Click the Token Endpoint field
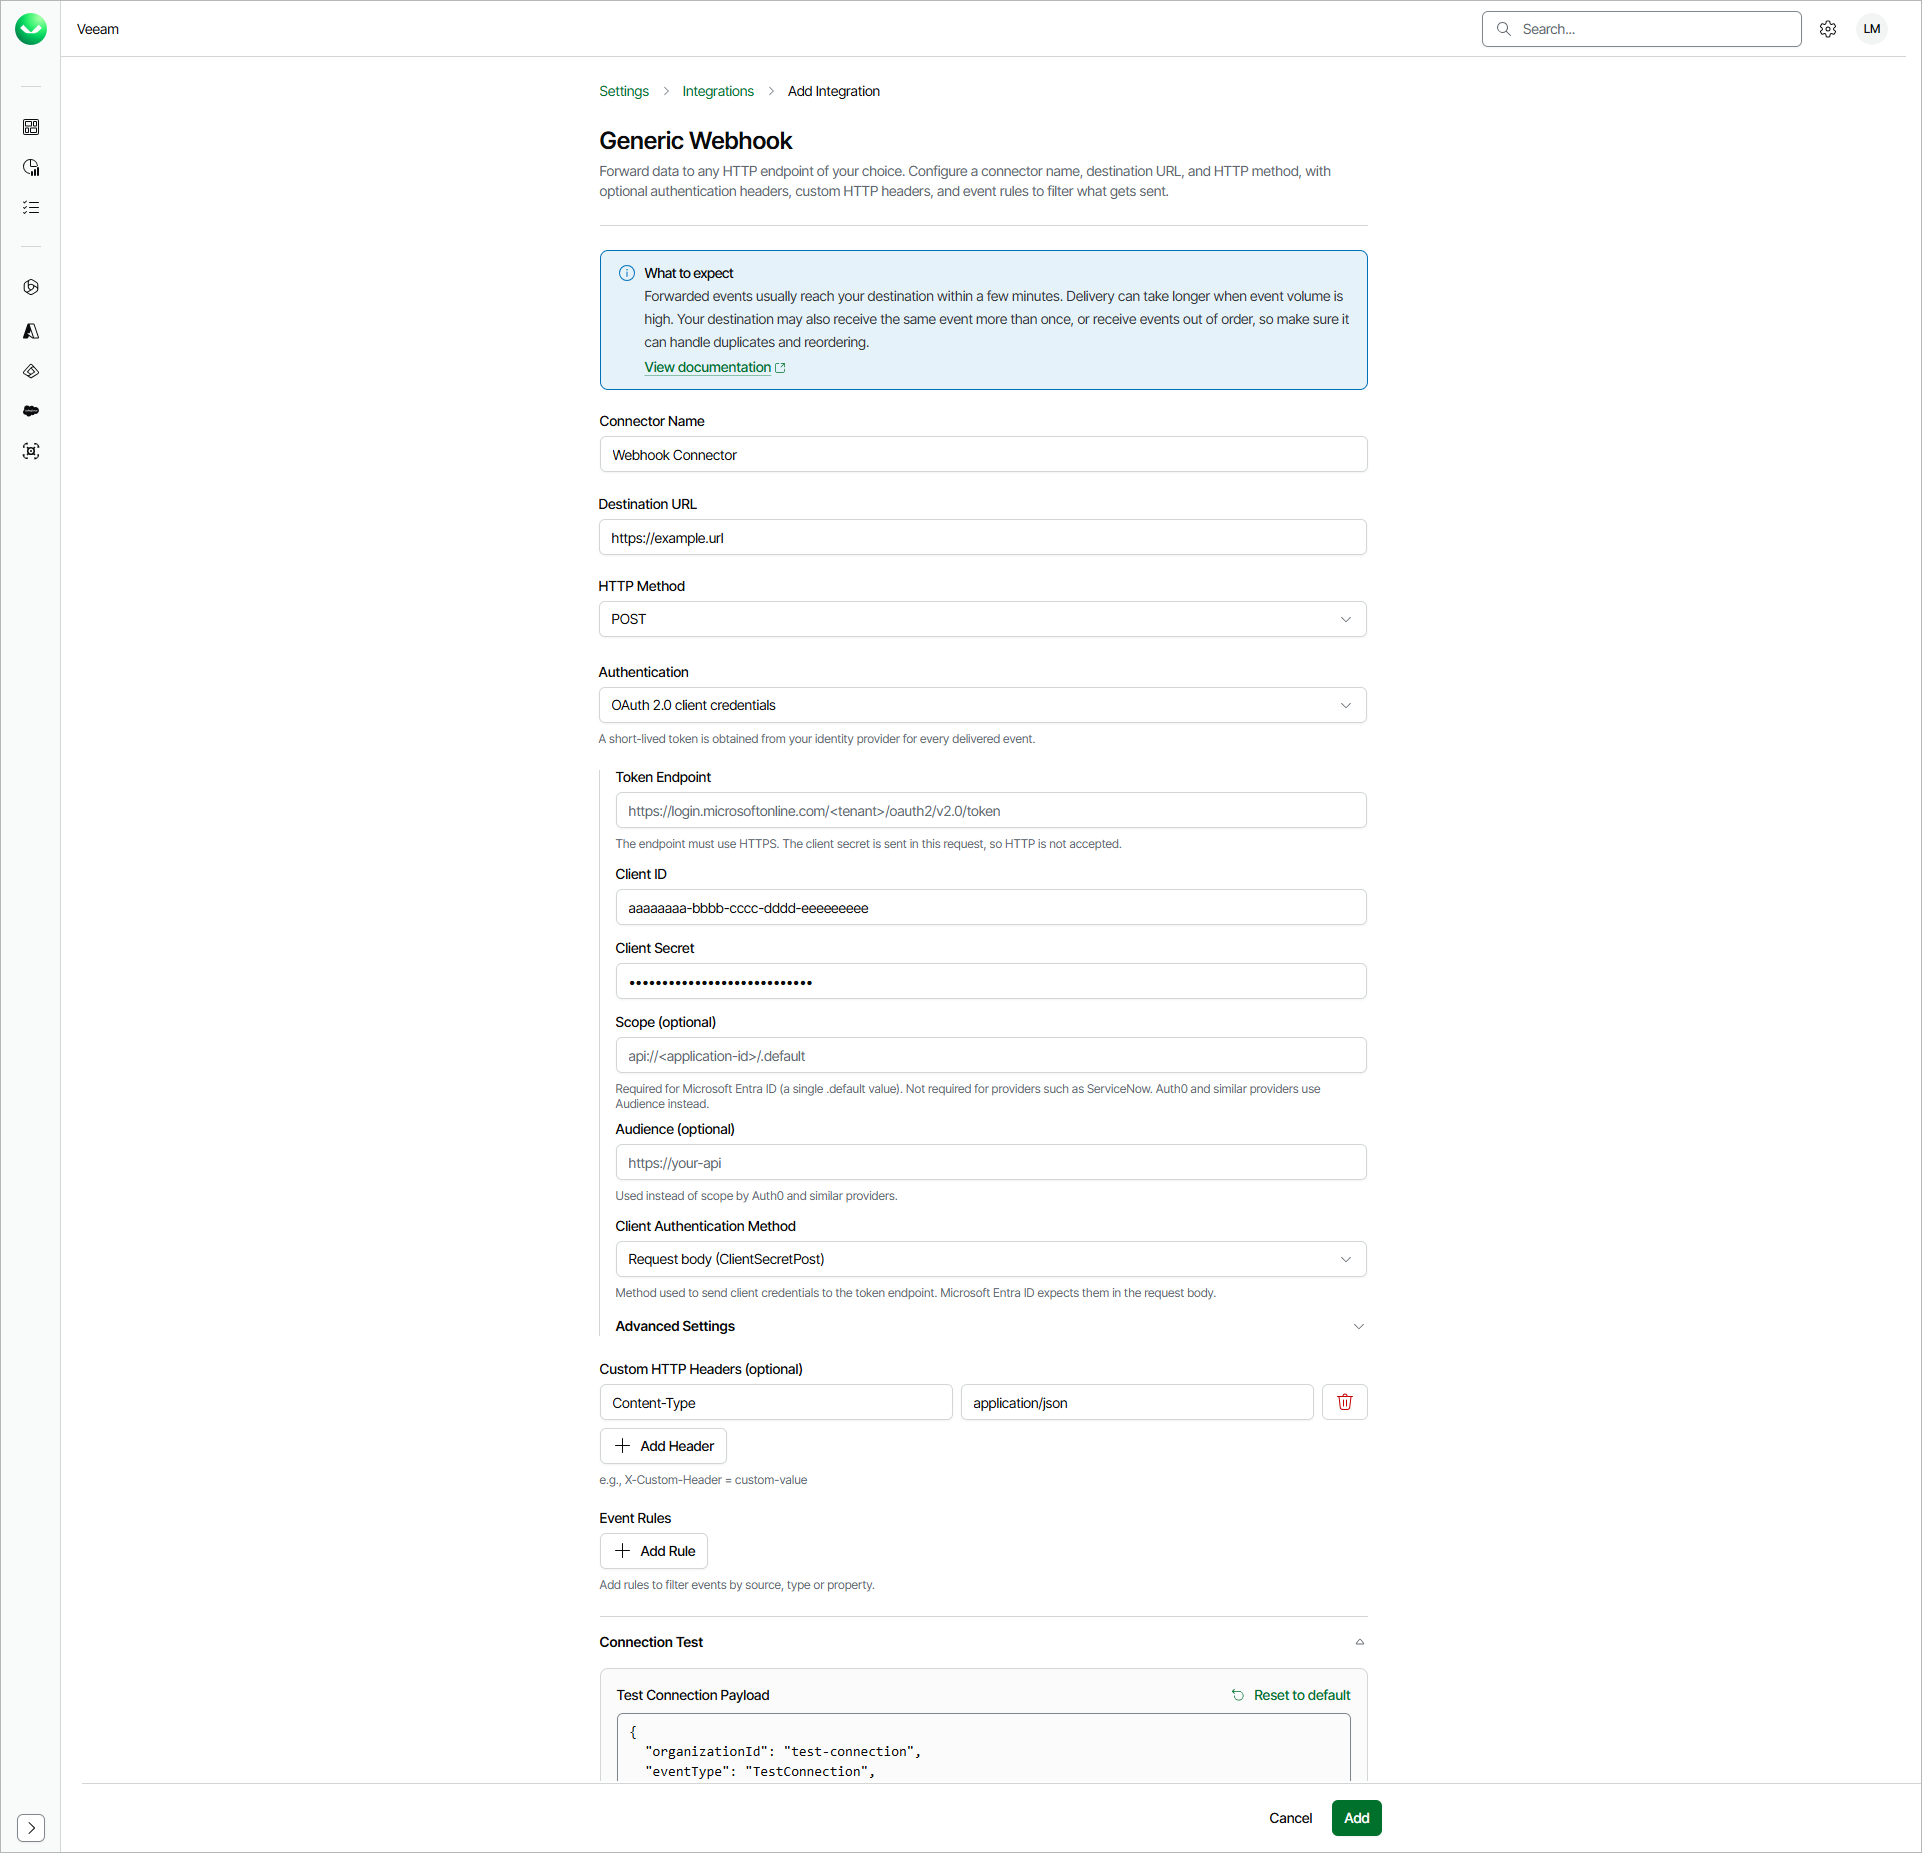The image size is (1922, 1853). 991,810
